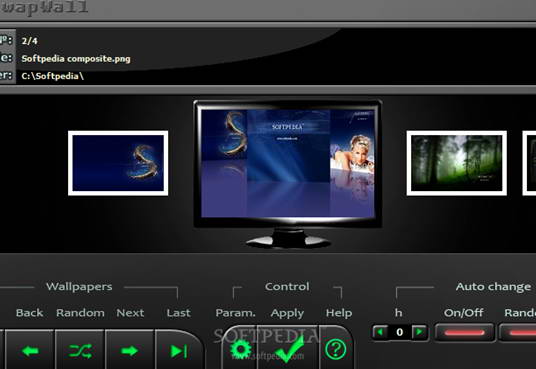
Task: Click the Back label
Action: [29, 313]
